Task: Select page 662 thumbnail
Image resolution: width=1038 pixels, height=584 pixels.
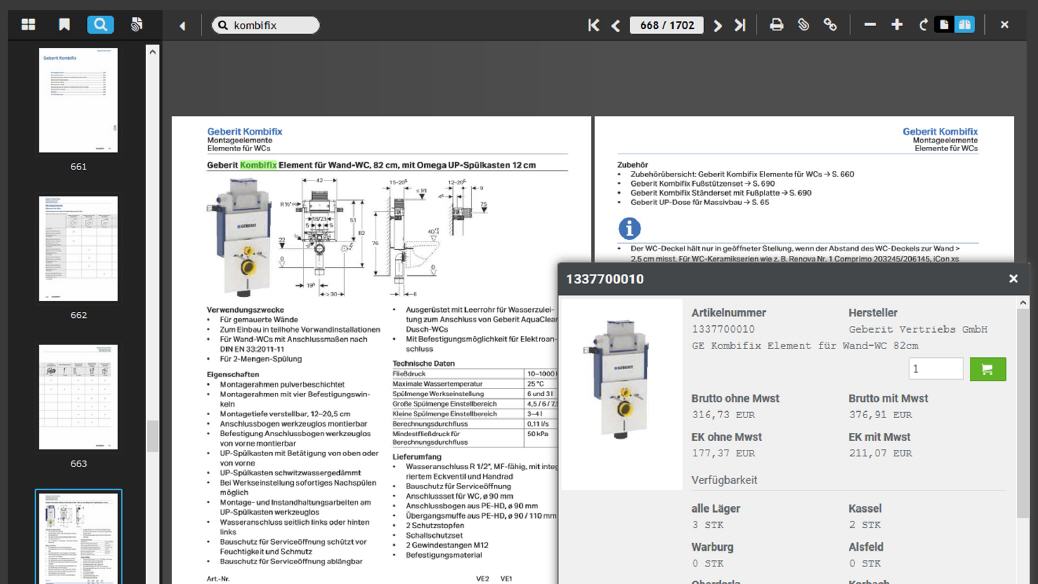Action: pos(78,248)
